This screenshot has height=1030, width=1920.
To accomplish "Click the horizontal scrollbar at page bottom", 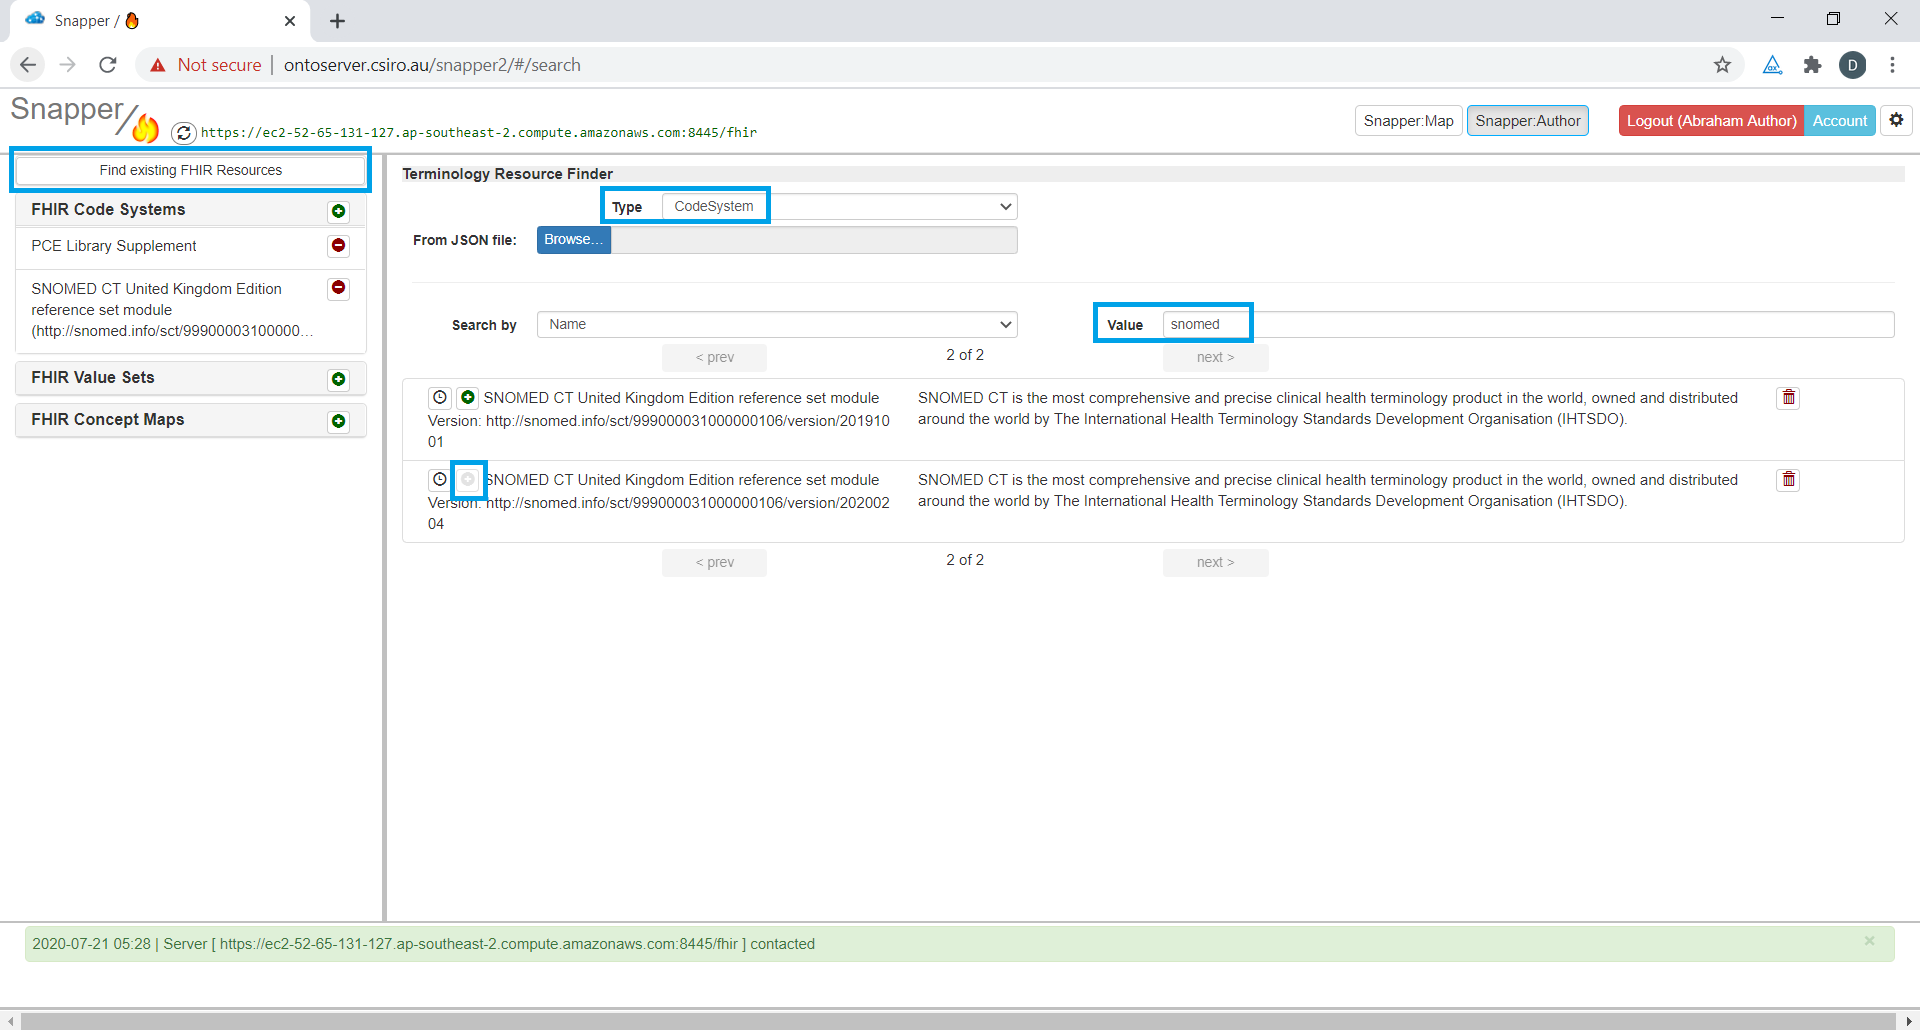I will pyautogui.click(x=960, y=1021).
